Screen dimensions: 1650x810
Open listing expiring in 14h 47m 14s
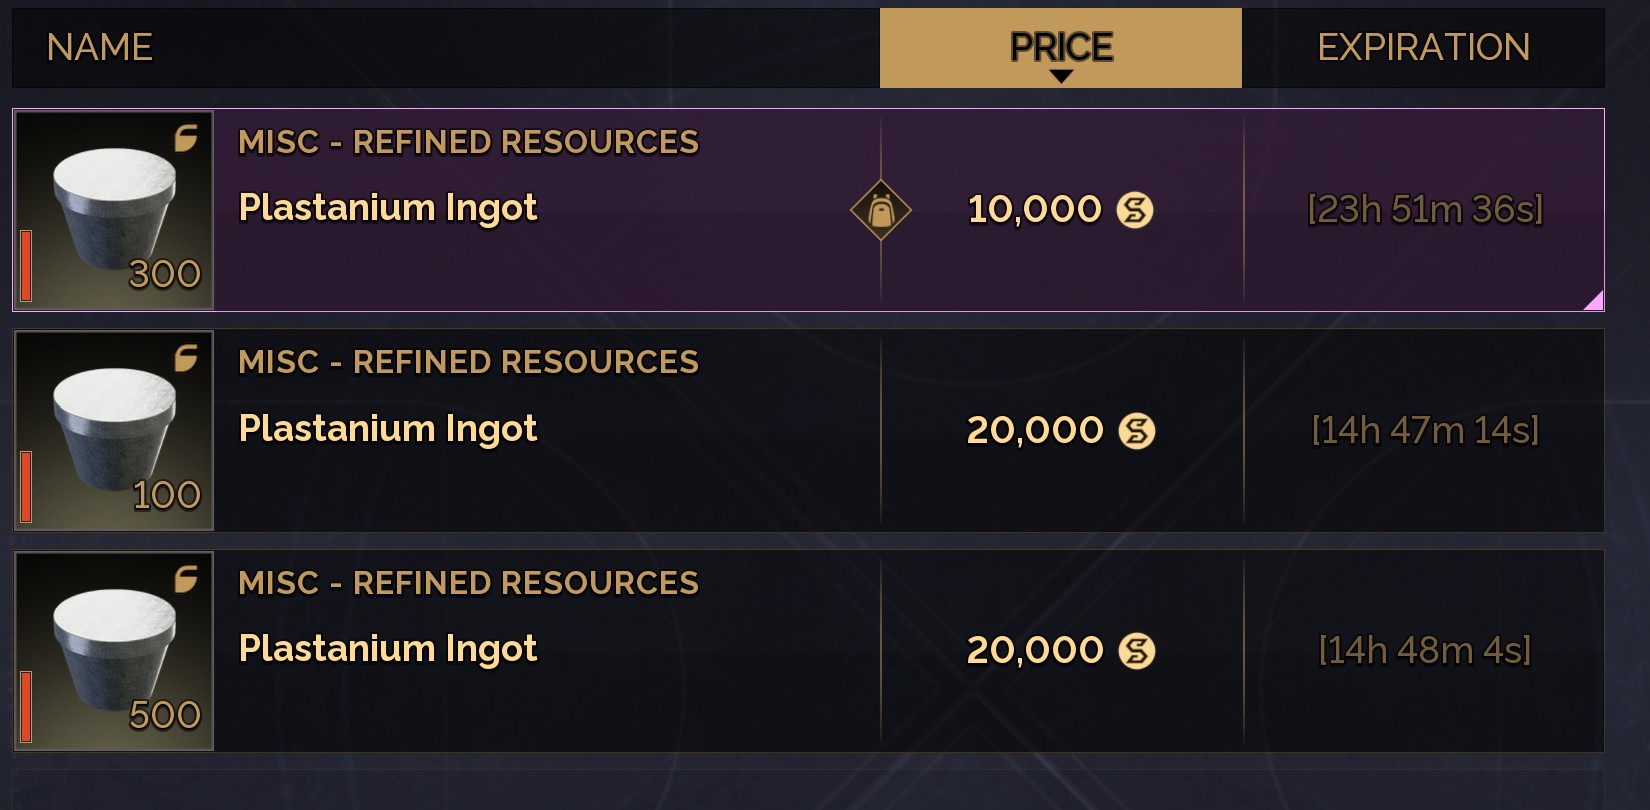(x=808, y=431)
